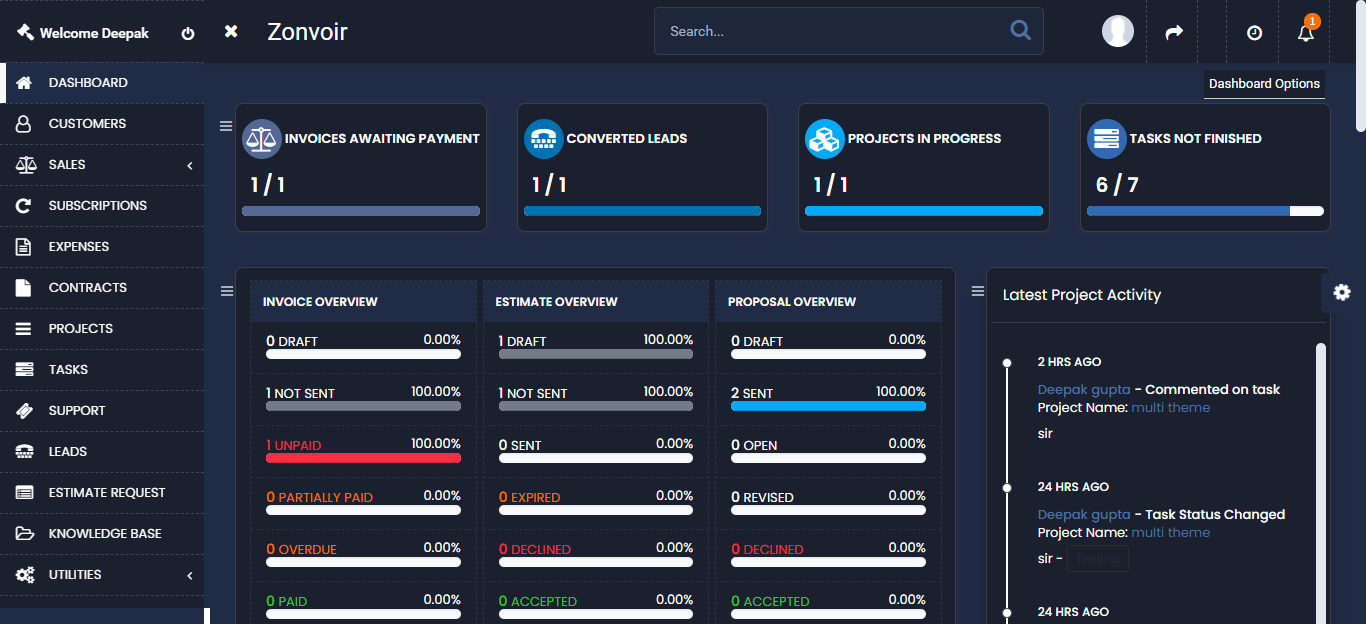Click the Deepak gupta link on commented task
This screenshot has width=1366, height=624.
tap(1084, 390)
